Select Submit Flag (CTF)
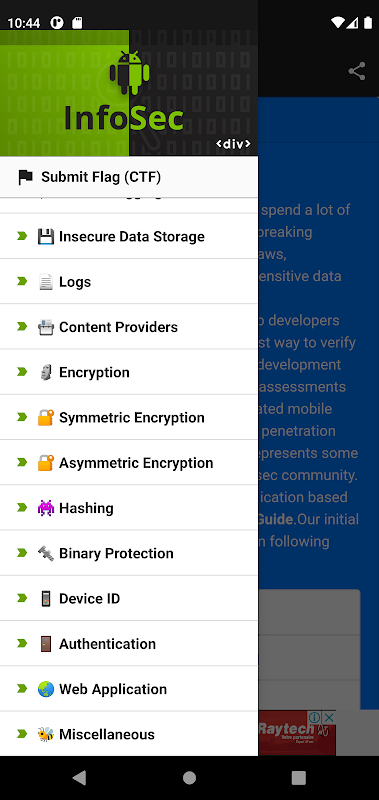Viewport: 379px width, 800px height. coord(129,177)
